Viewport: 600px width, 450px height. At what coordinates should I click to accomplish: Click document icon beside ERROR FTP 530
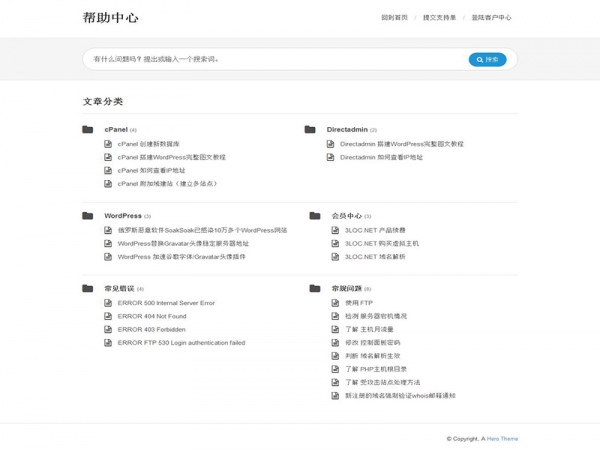(108, 342)
